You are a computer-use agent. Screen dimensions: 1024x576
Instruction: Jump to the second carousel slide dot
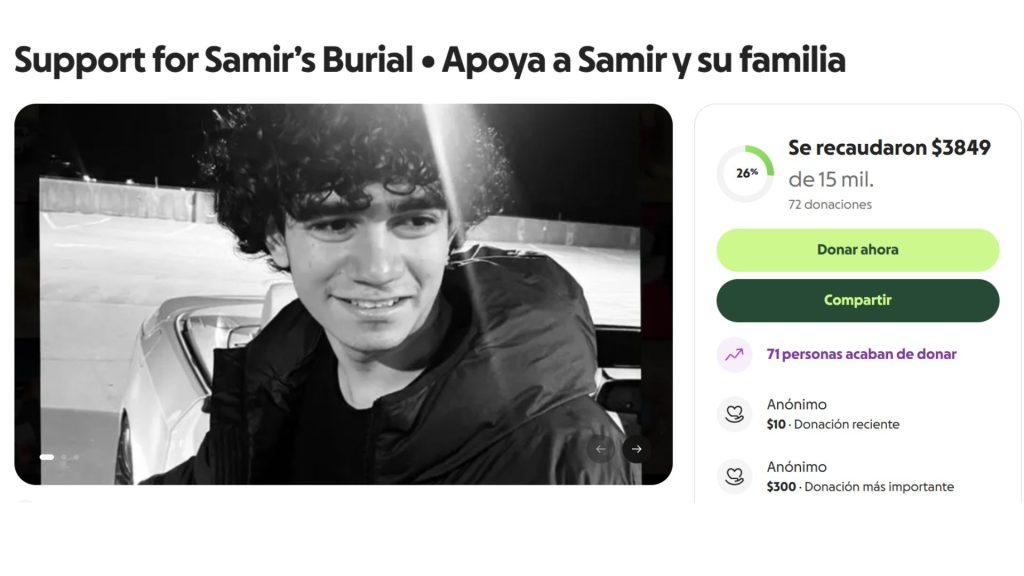[x=64, y=457]
